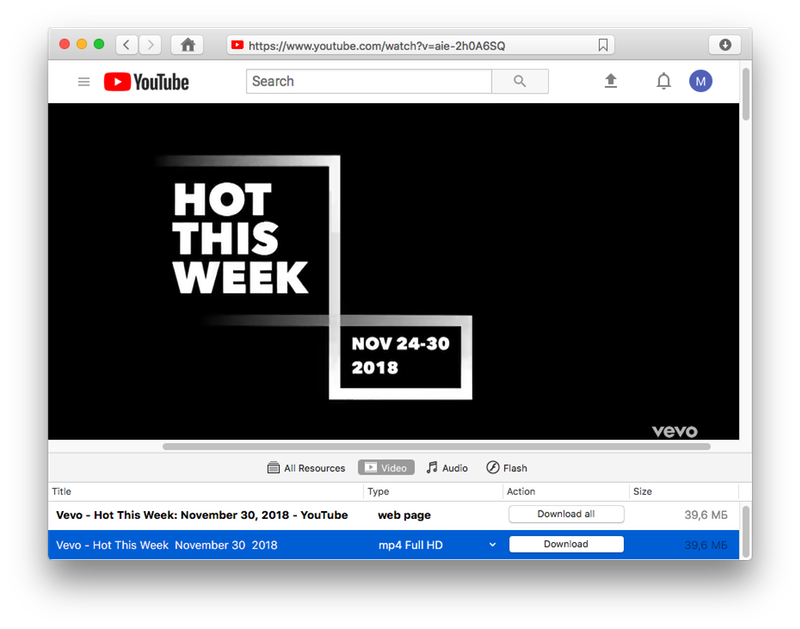
Task: Switch to the Audio tab
Action: 447,468
